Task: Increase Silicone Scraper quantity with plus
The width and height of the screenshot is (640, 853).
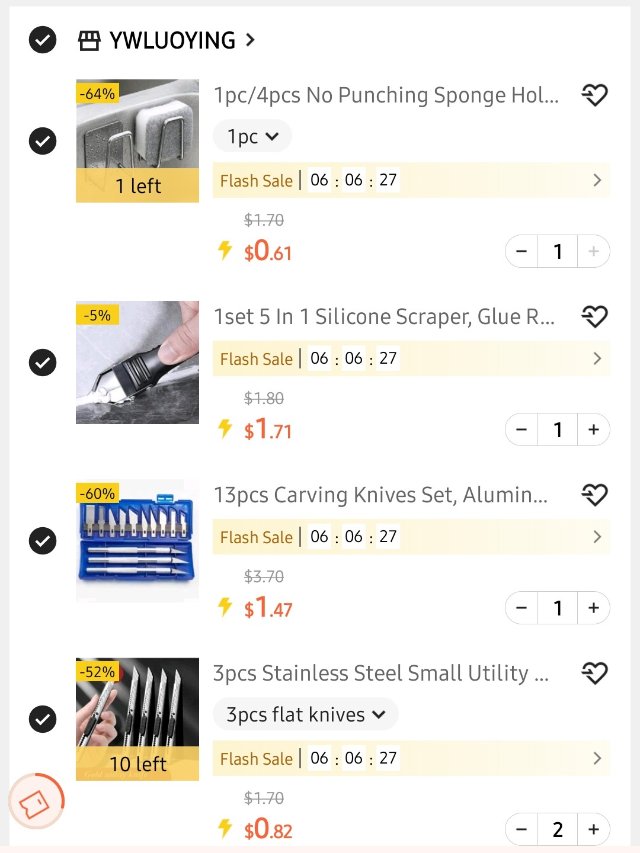Action: click(594, 430)
